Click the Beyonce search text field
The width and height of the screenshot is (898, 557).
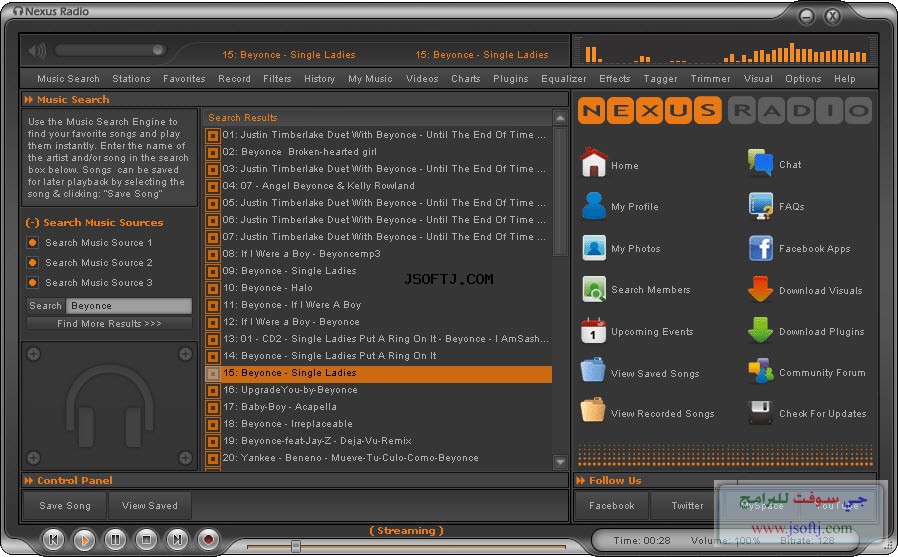click(129, 306)
